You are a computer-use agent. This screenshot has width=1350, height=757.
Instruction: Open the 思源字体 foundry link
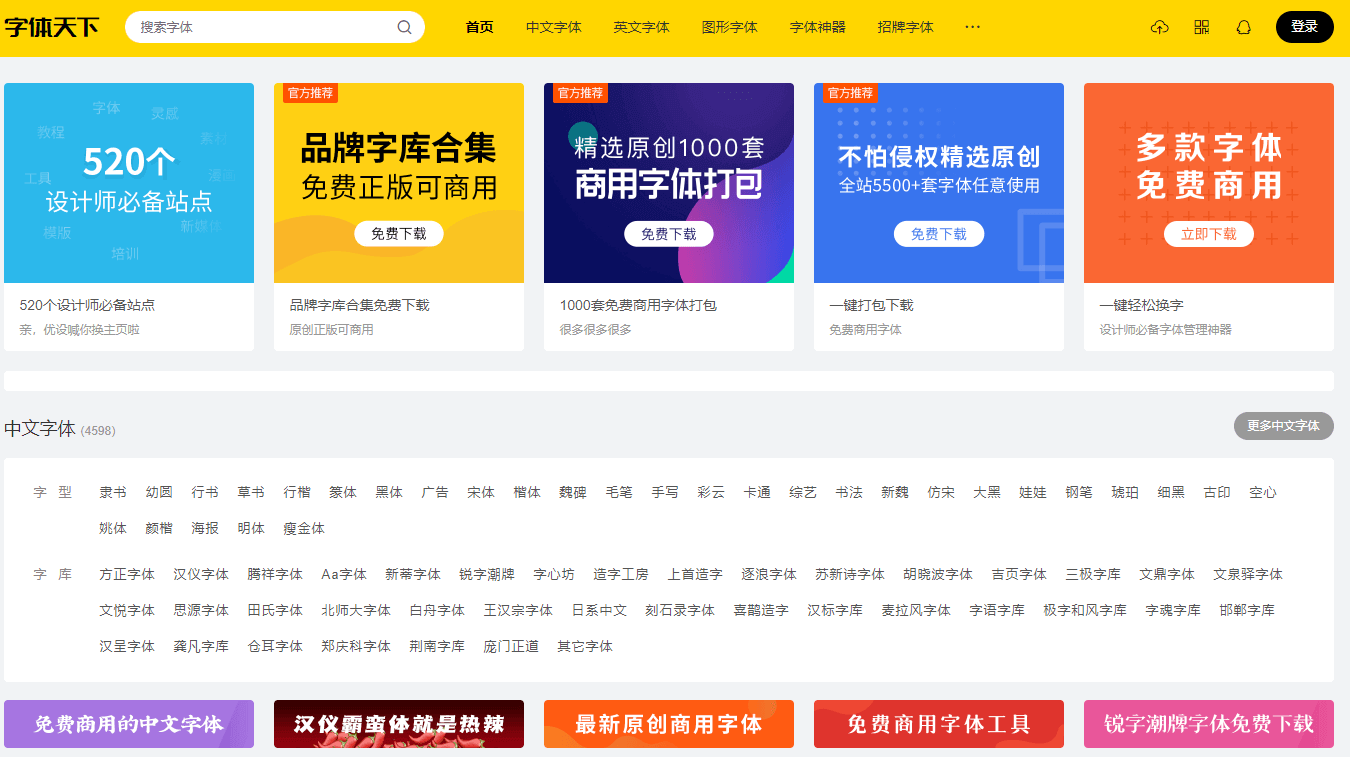tap(201, 610)
